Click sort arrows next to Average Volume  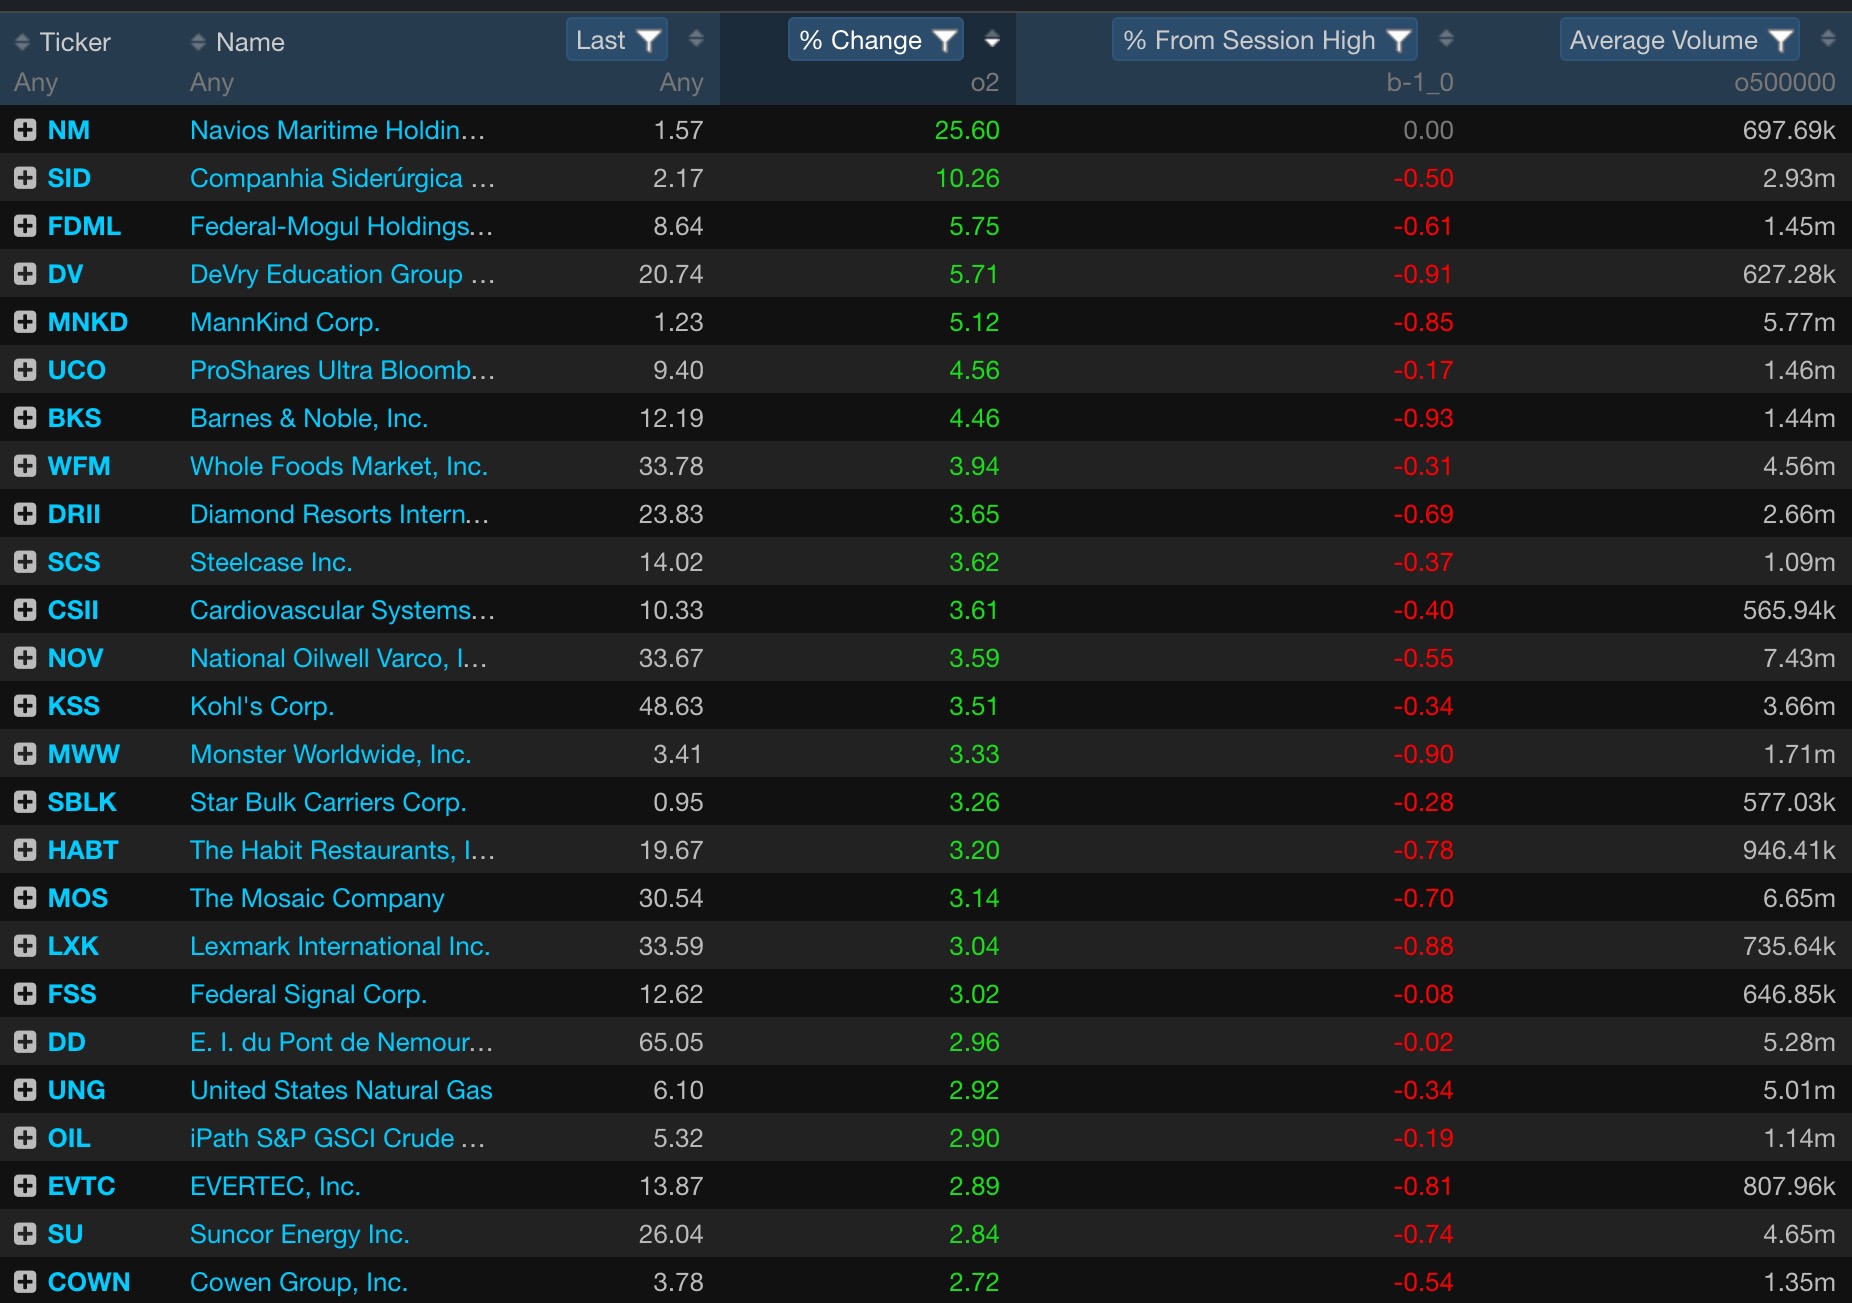1828,39
